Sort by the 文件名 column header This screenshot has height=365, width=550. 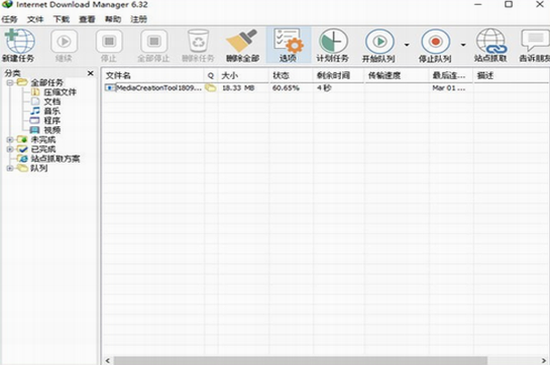click(153, 75)
